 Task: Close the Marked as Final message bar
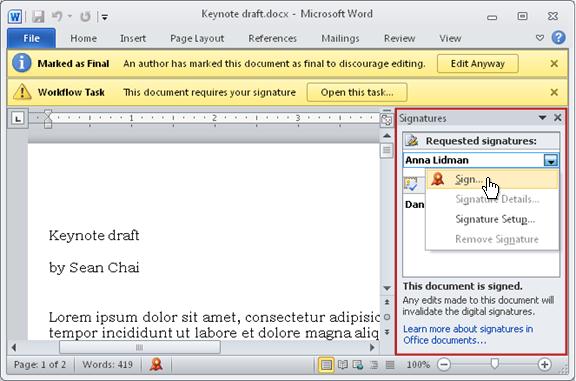pos(554,64)
